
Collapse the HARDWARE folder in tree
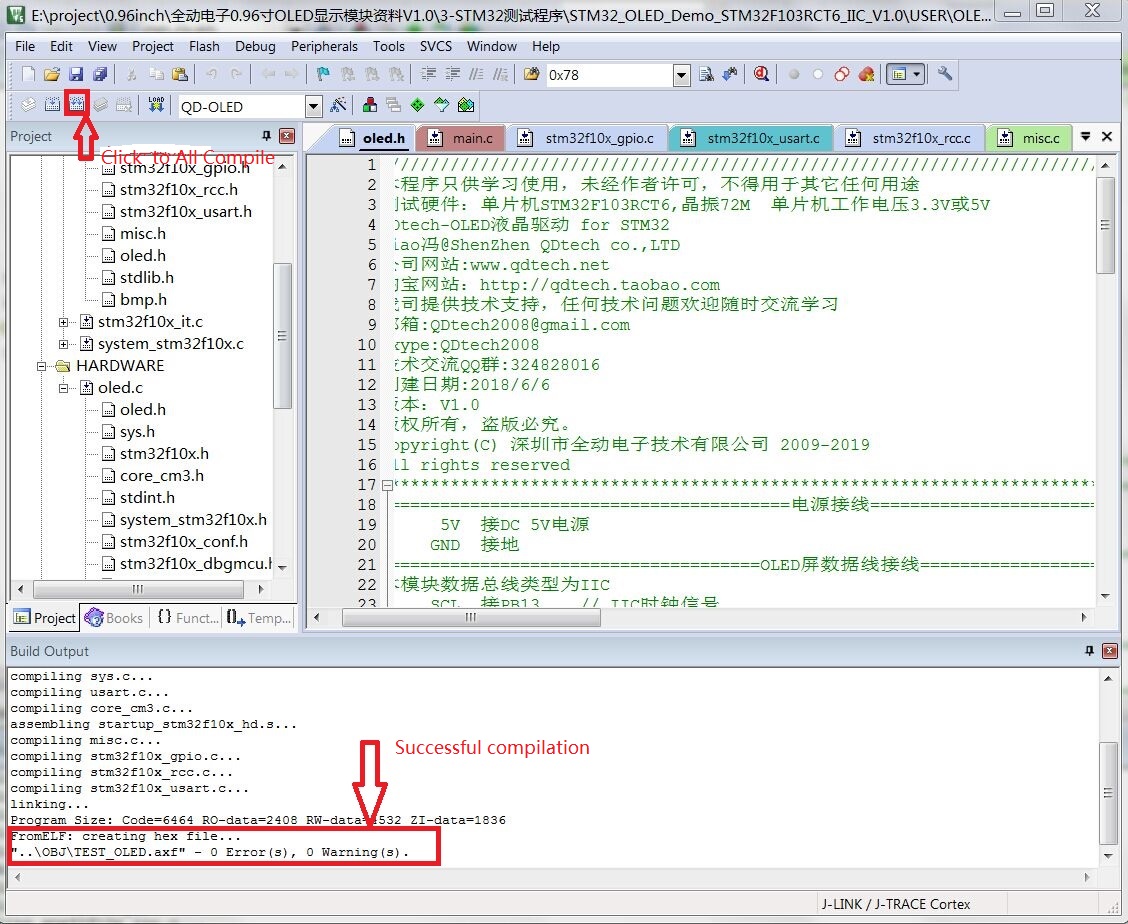coord(42,366)
